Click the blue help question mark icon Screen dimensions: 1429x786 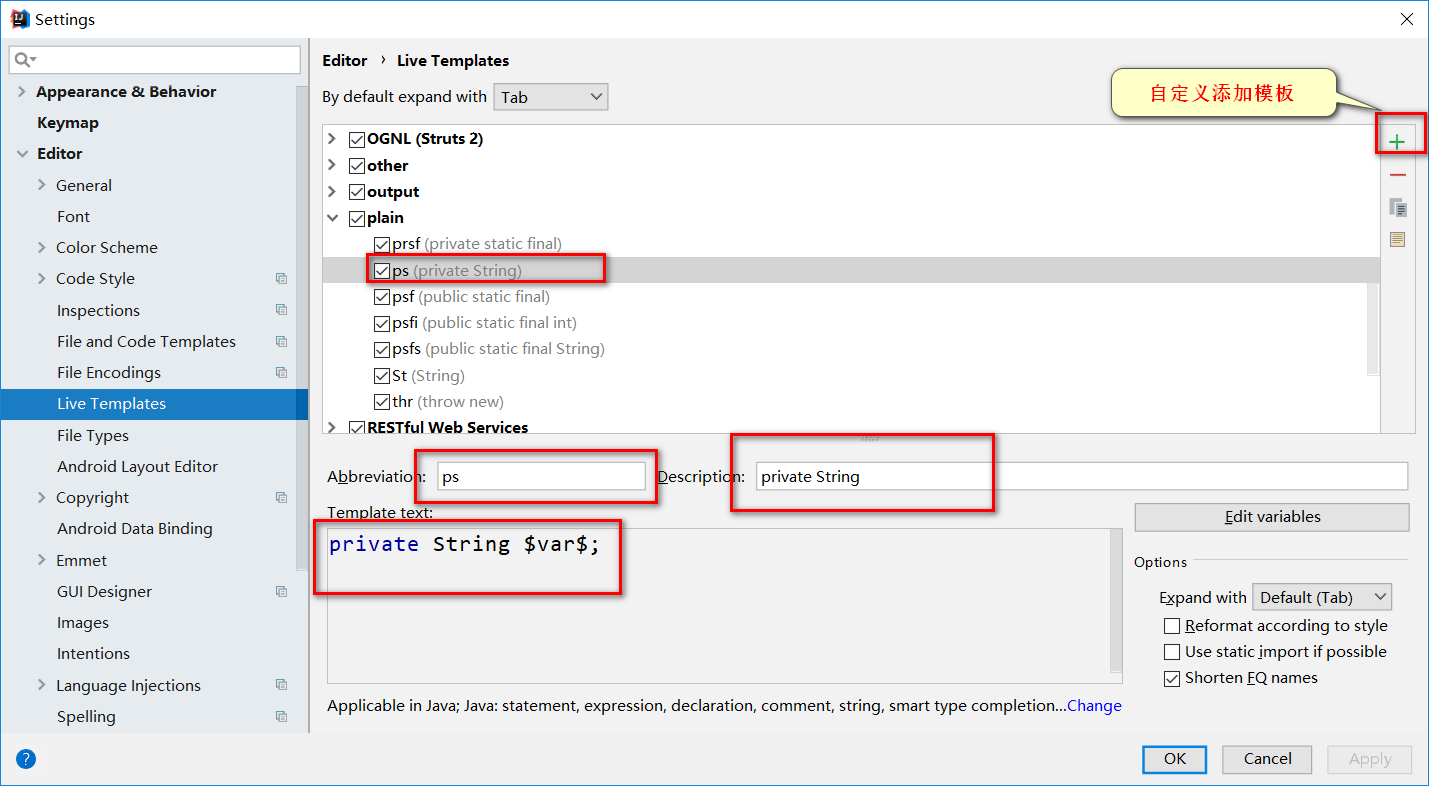(26, 759)
